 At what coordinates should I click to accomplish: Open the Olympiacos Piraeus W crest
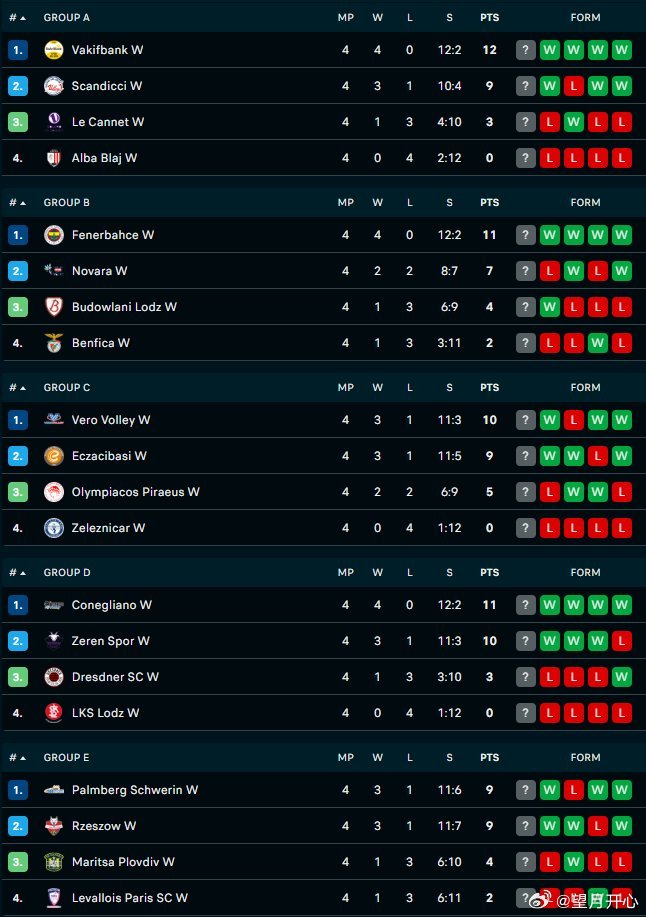tap(54, 492)
